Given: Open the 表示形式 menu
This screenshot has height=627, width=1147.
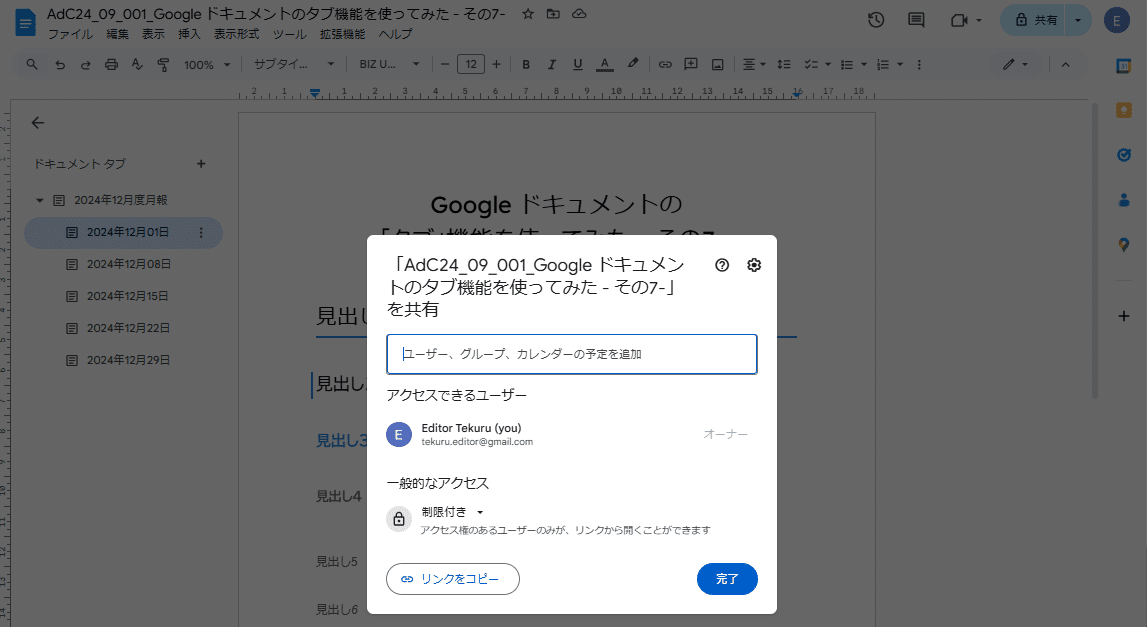Looking at the screenshot, I should point(236,34).
